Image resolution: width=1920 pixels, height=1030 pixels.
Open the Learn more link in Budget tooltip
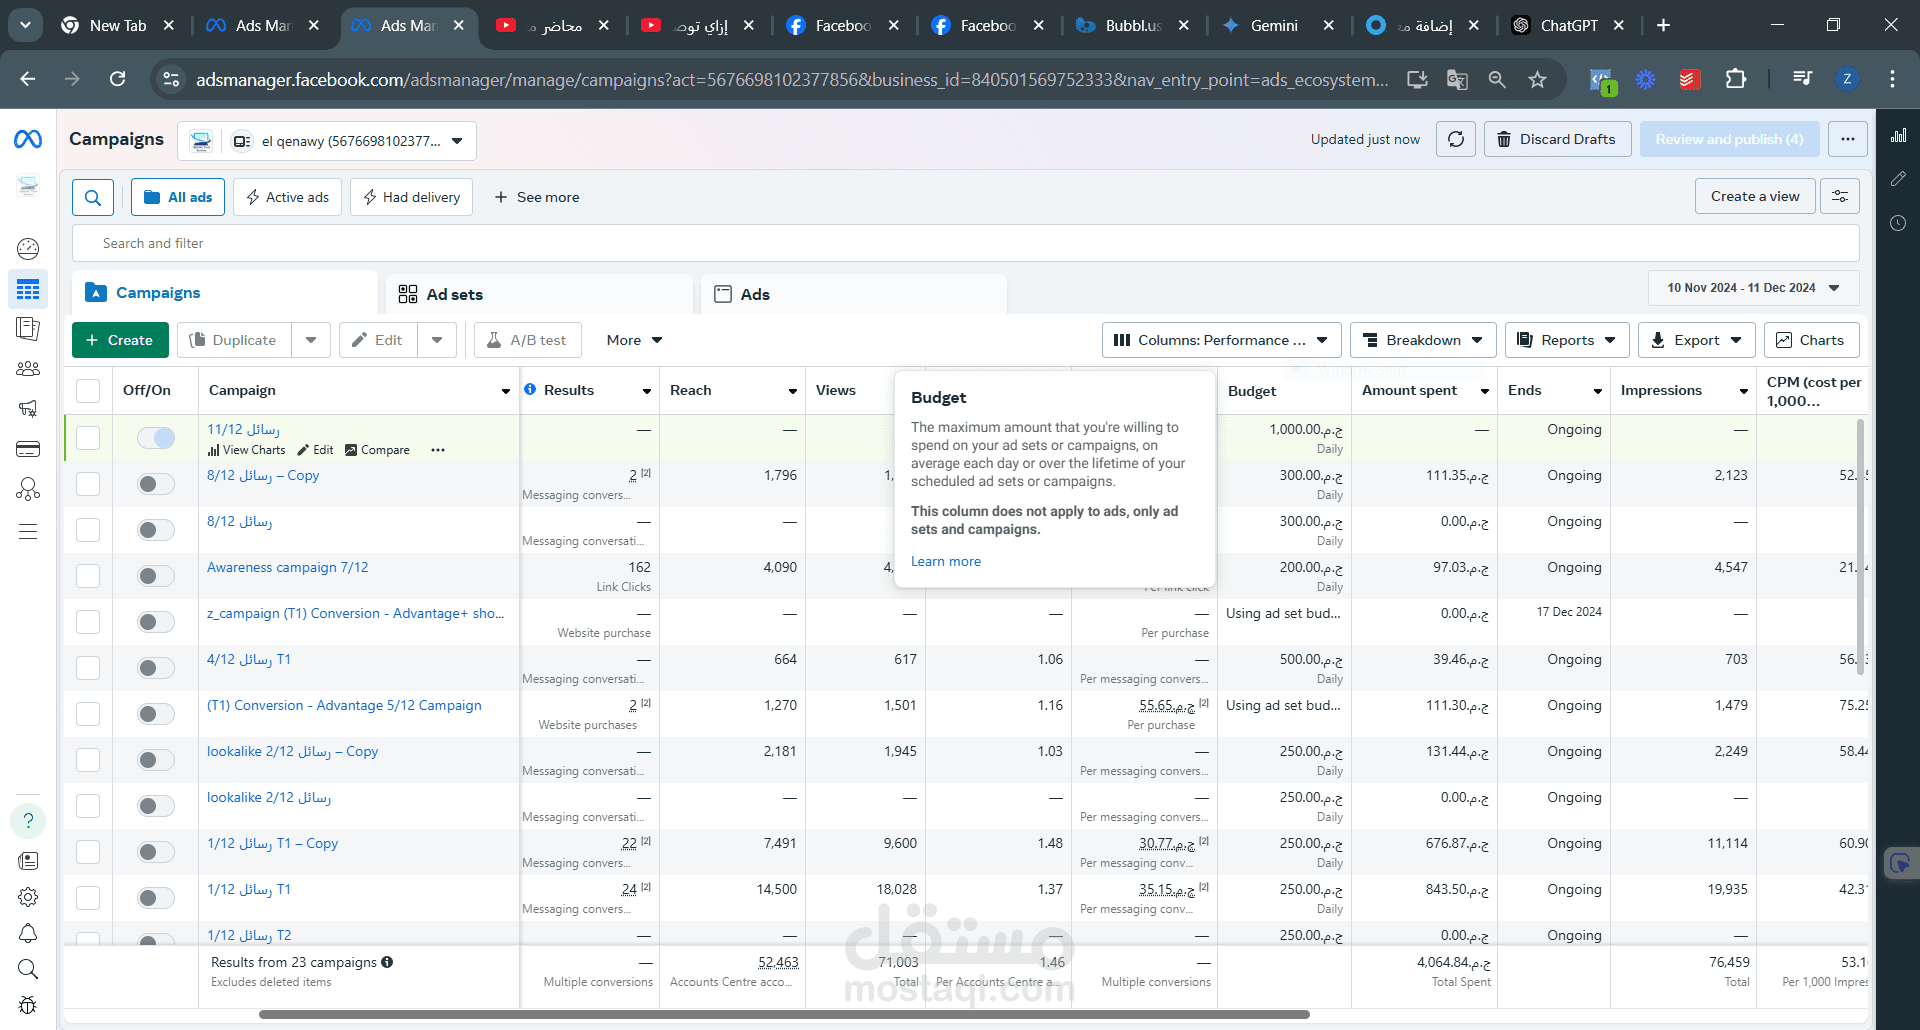pos(946,561)
